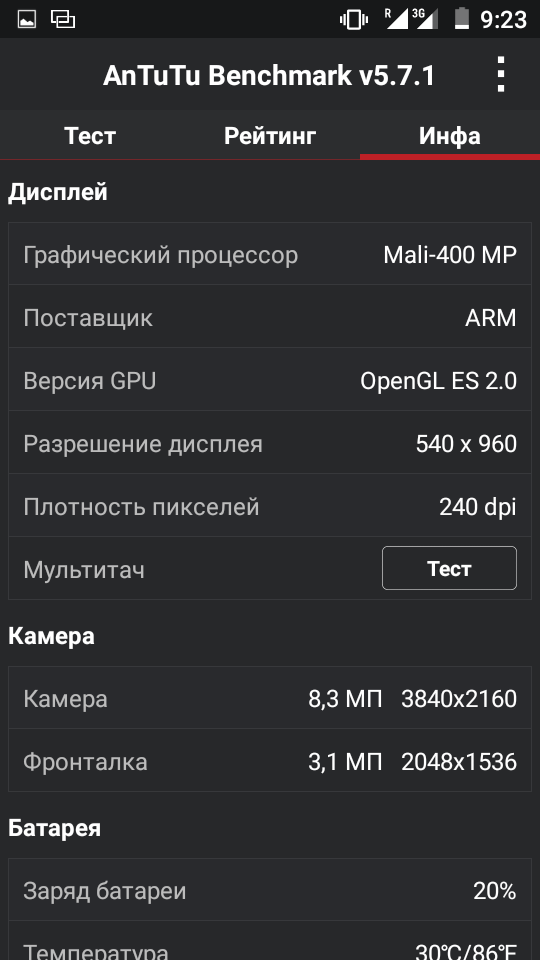Screen dimensions: 540x960
Task: Tap the picture notification icon in status bar
Action: click(27, 20)
